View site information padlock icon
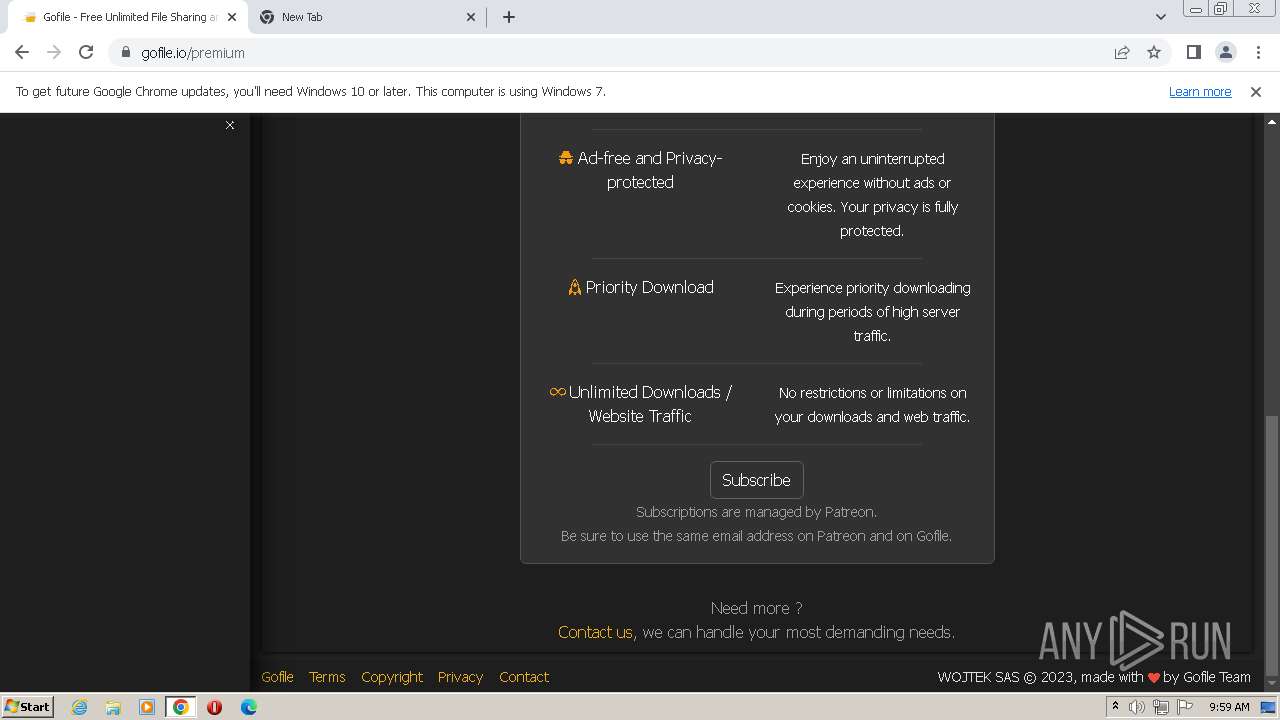Viewport: 1280px width, 720px height. coord(126,53)
